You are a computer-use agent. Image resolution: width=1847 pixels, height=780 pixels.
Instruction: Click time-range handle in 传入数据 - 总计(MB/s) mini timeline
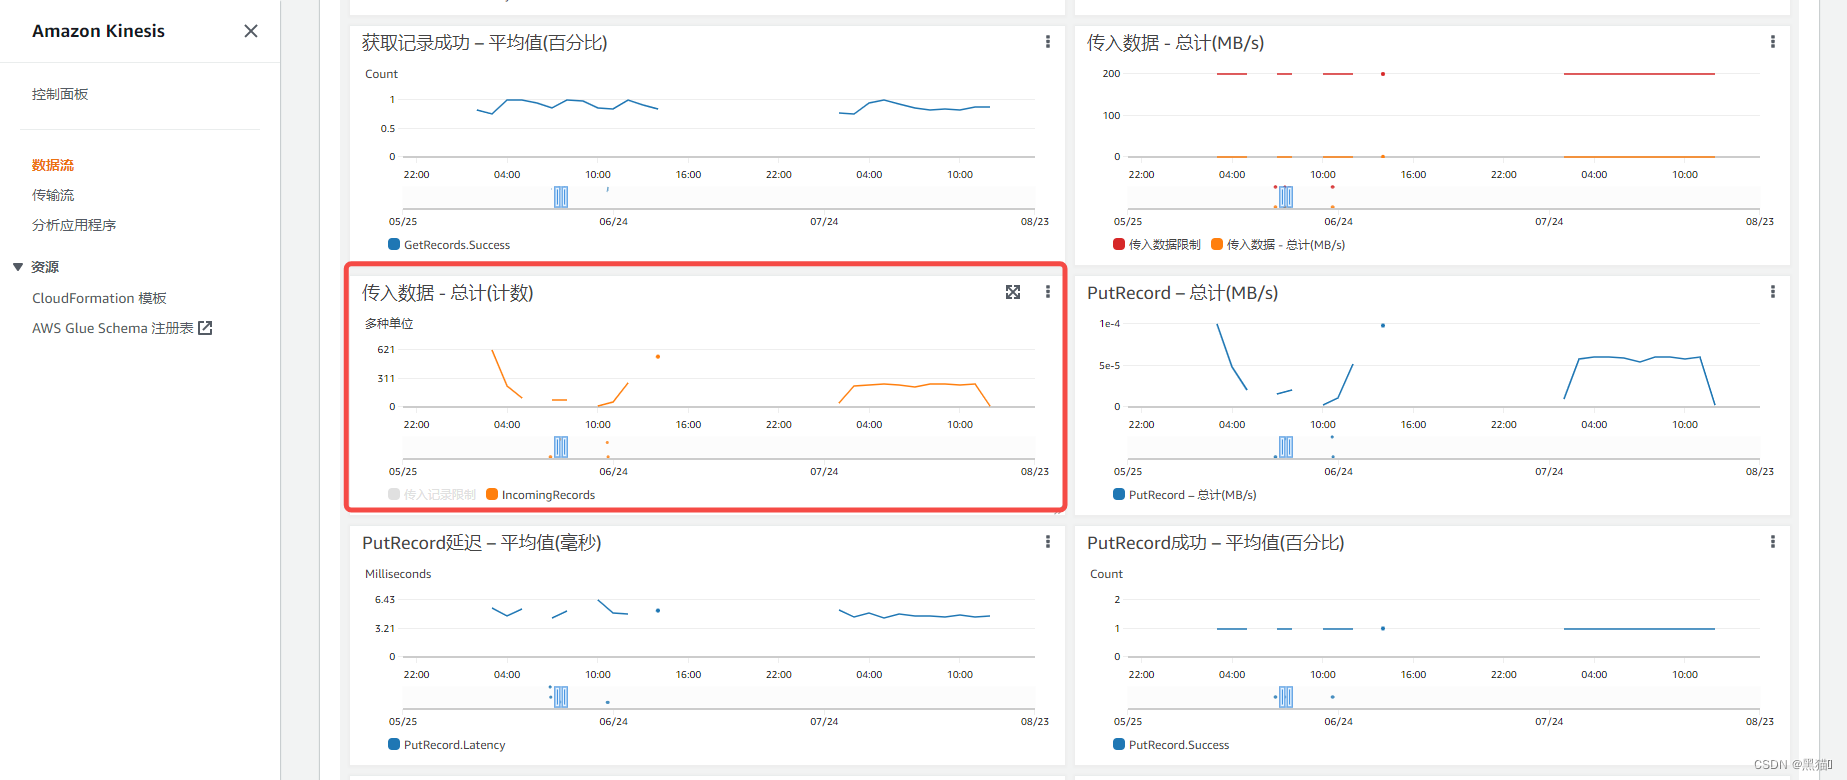click(x=1286, y=197)
